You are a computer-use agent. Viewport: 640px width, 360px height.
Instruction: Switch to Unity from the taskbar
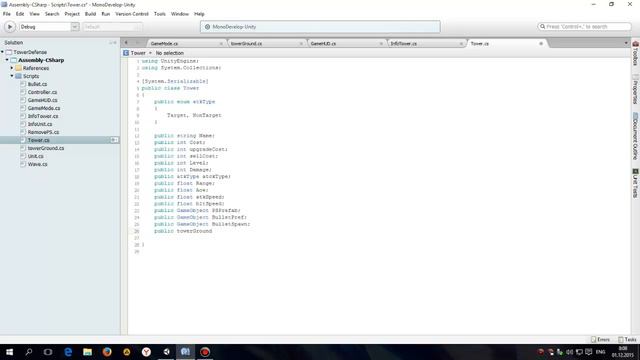coord(166,352)
